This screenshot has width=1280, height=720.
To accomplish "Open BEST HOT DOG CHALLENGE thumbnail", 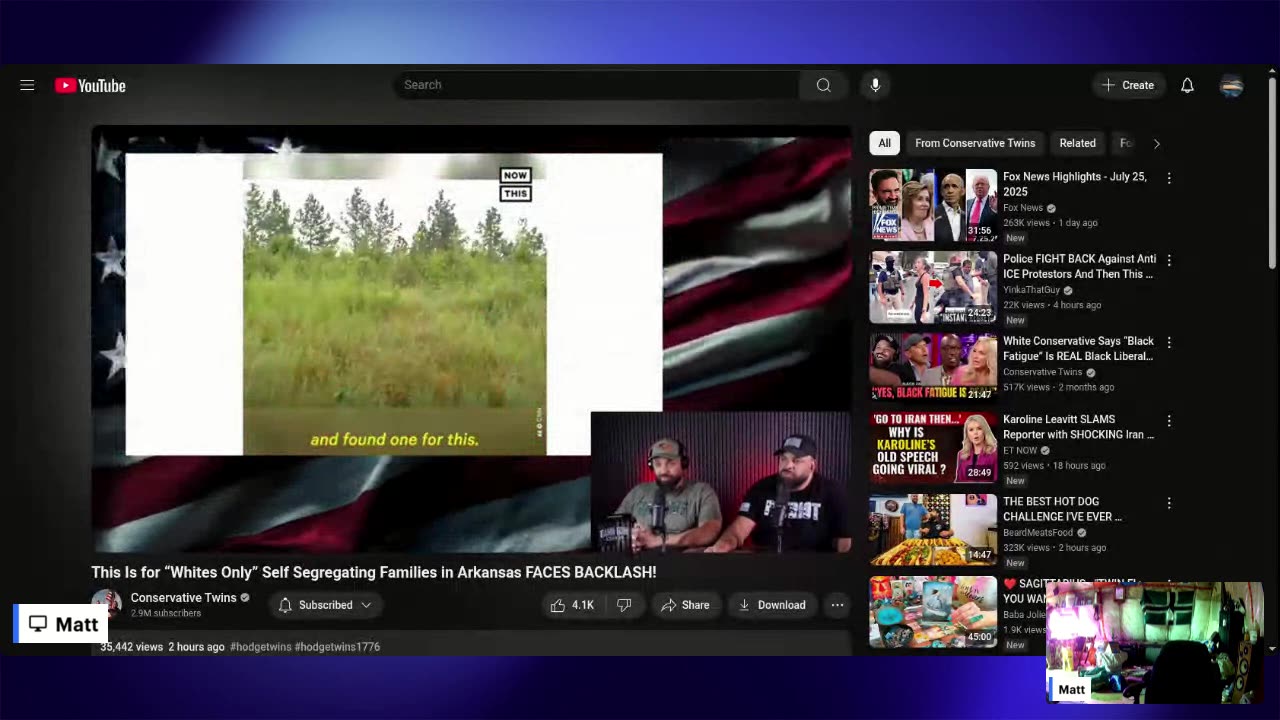I will [x=933, y=530].
